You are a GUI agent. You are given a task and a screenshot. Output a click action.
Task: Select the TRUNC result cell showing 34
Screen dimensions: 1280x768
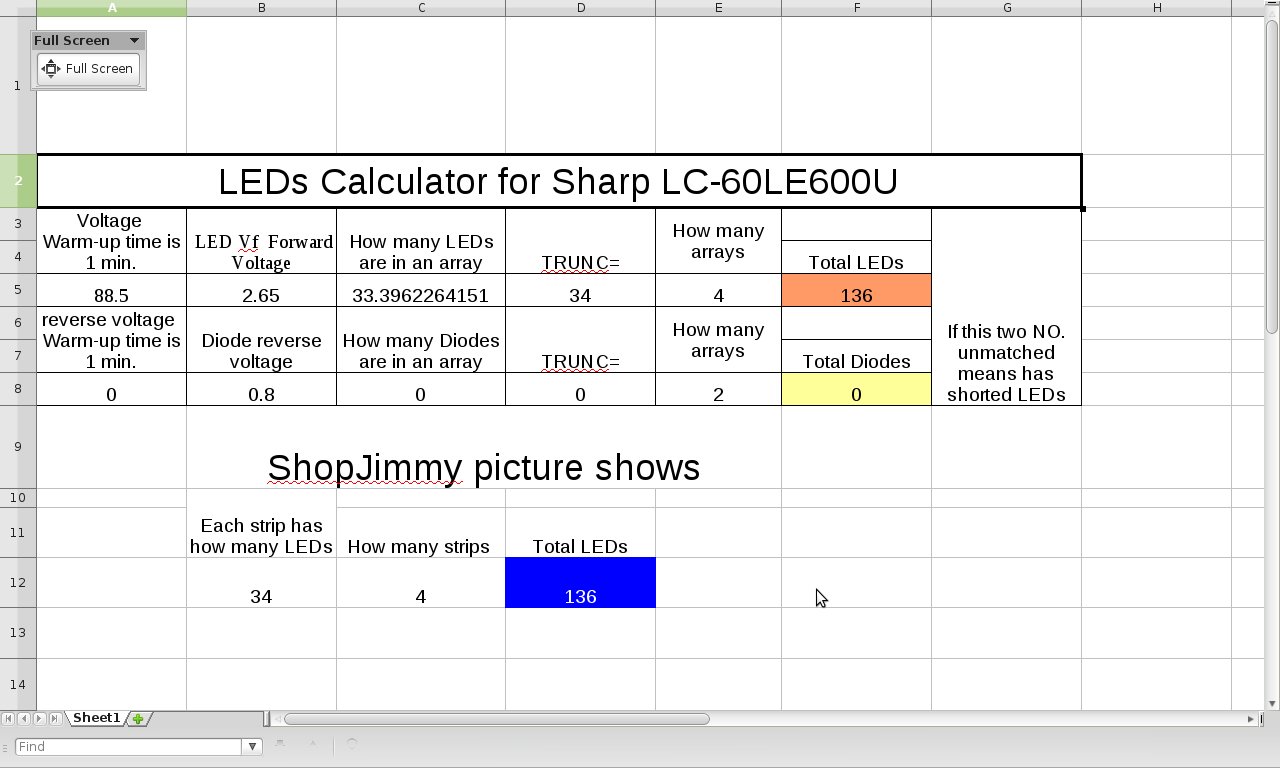pos(581,290)
